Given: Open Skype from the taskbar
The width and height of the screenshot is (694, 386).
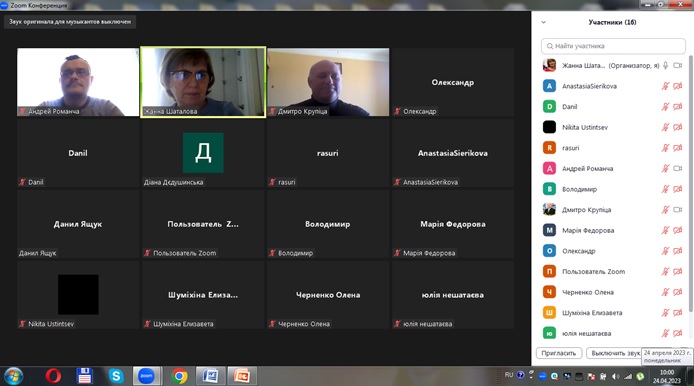Looking at the screenshot, I should tap(116, 376).
